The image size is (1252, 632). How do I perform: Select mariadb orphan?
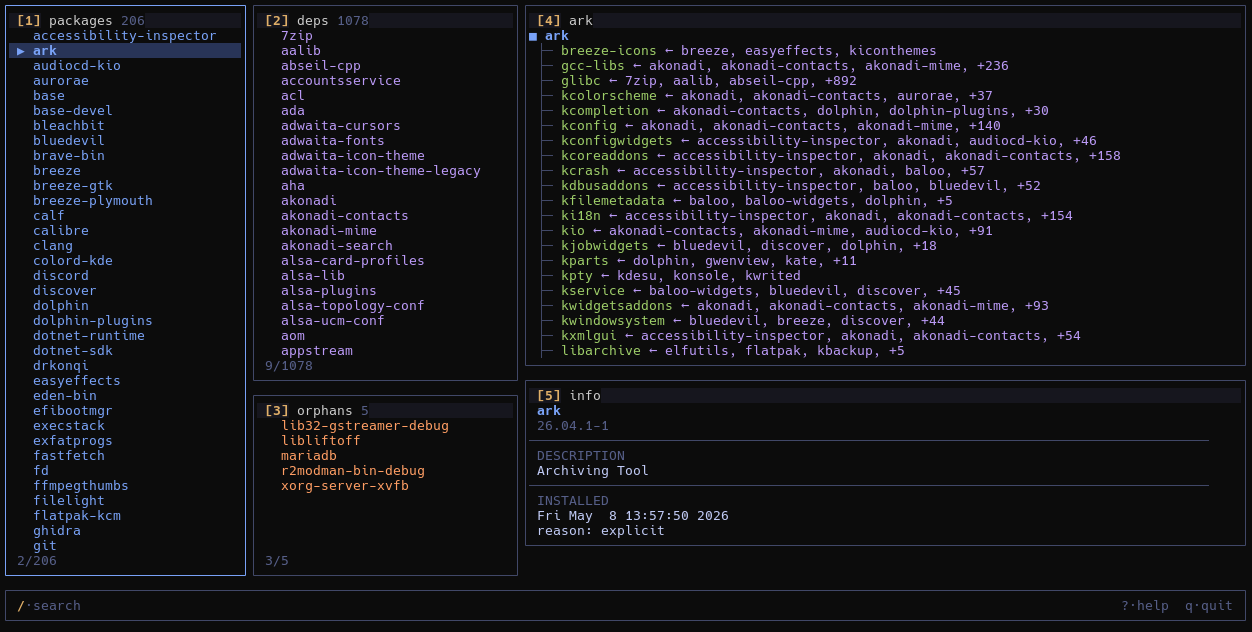[x=309, y=456]
